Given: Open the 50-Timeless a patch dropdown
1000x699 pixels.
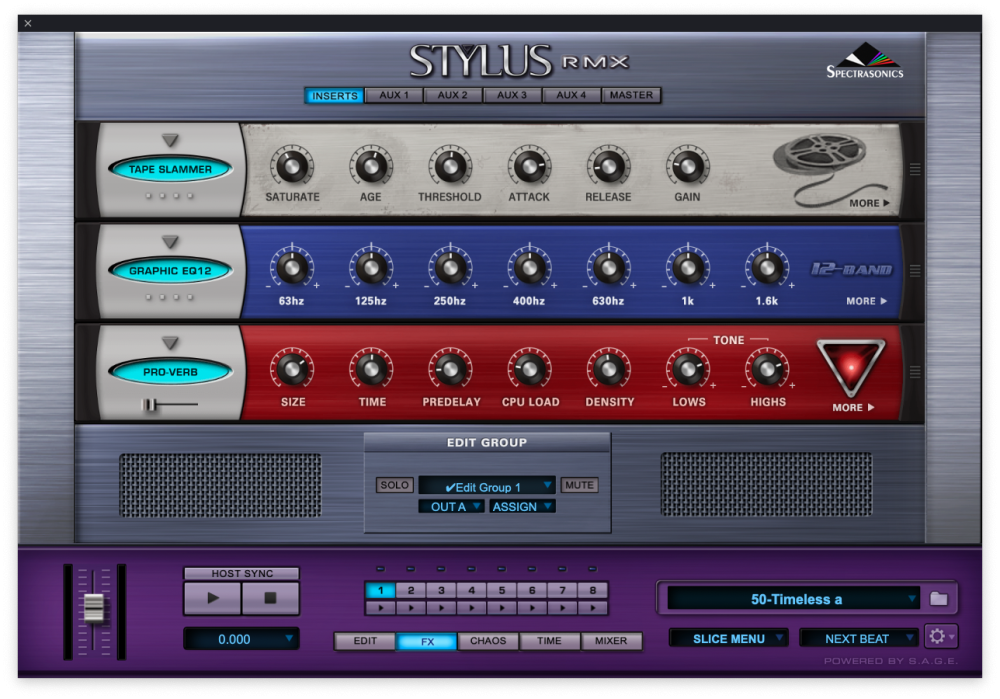Looking at the screenshot, I should (793, 599).
